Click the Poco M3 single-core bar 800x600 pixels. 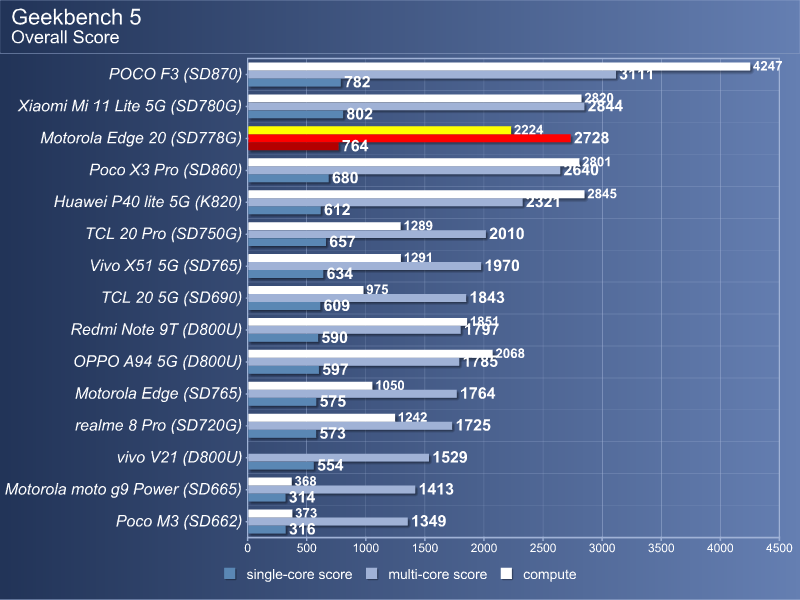click(267, 530)
